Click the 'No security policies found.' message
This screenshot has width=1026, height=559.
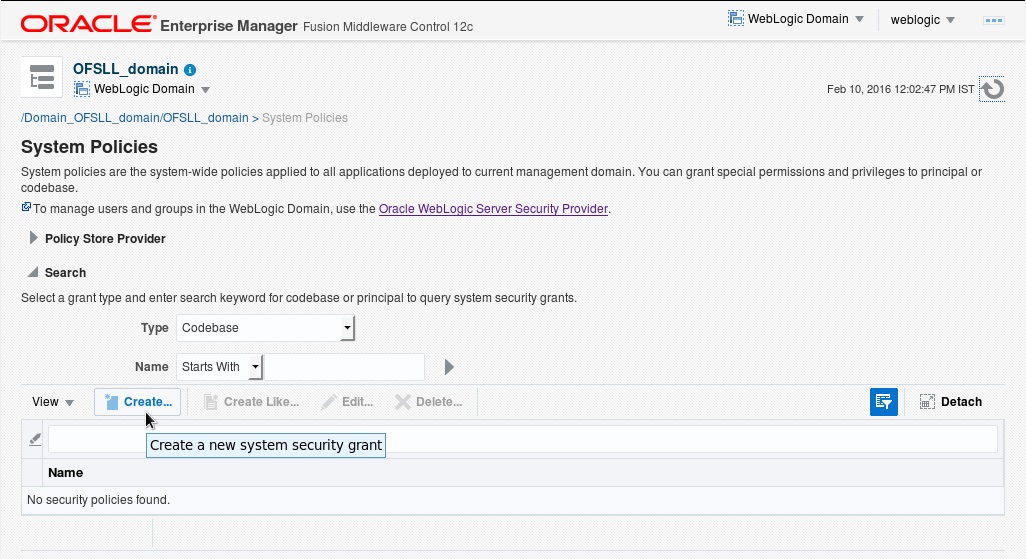[x=98, y=500]
